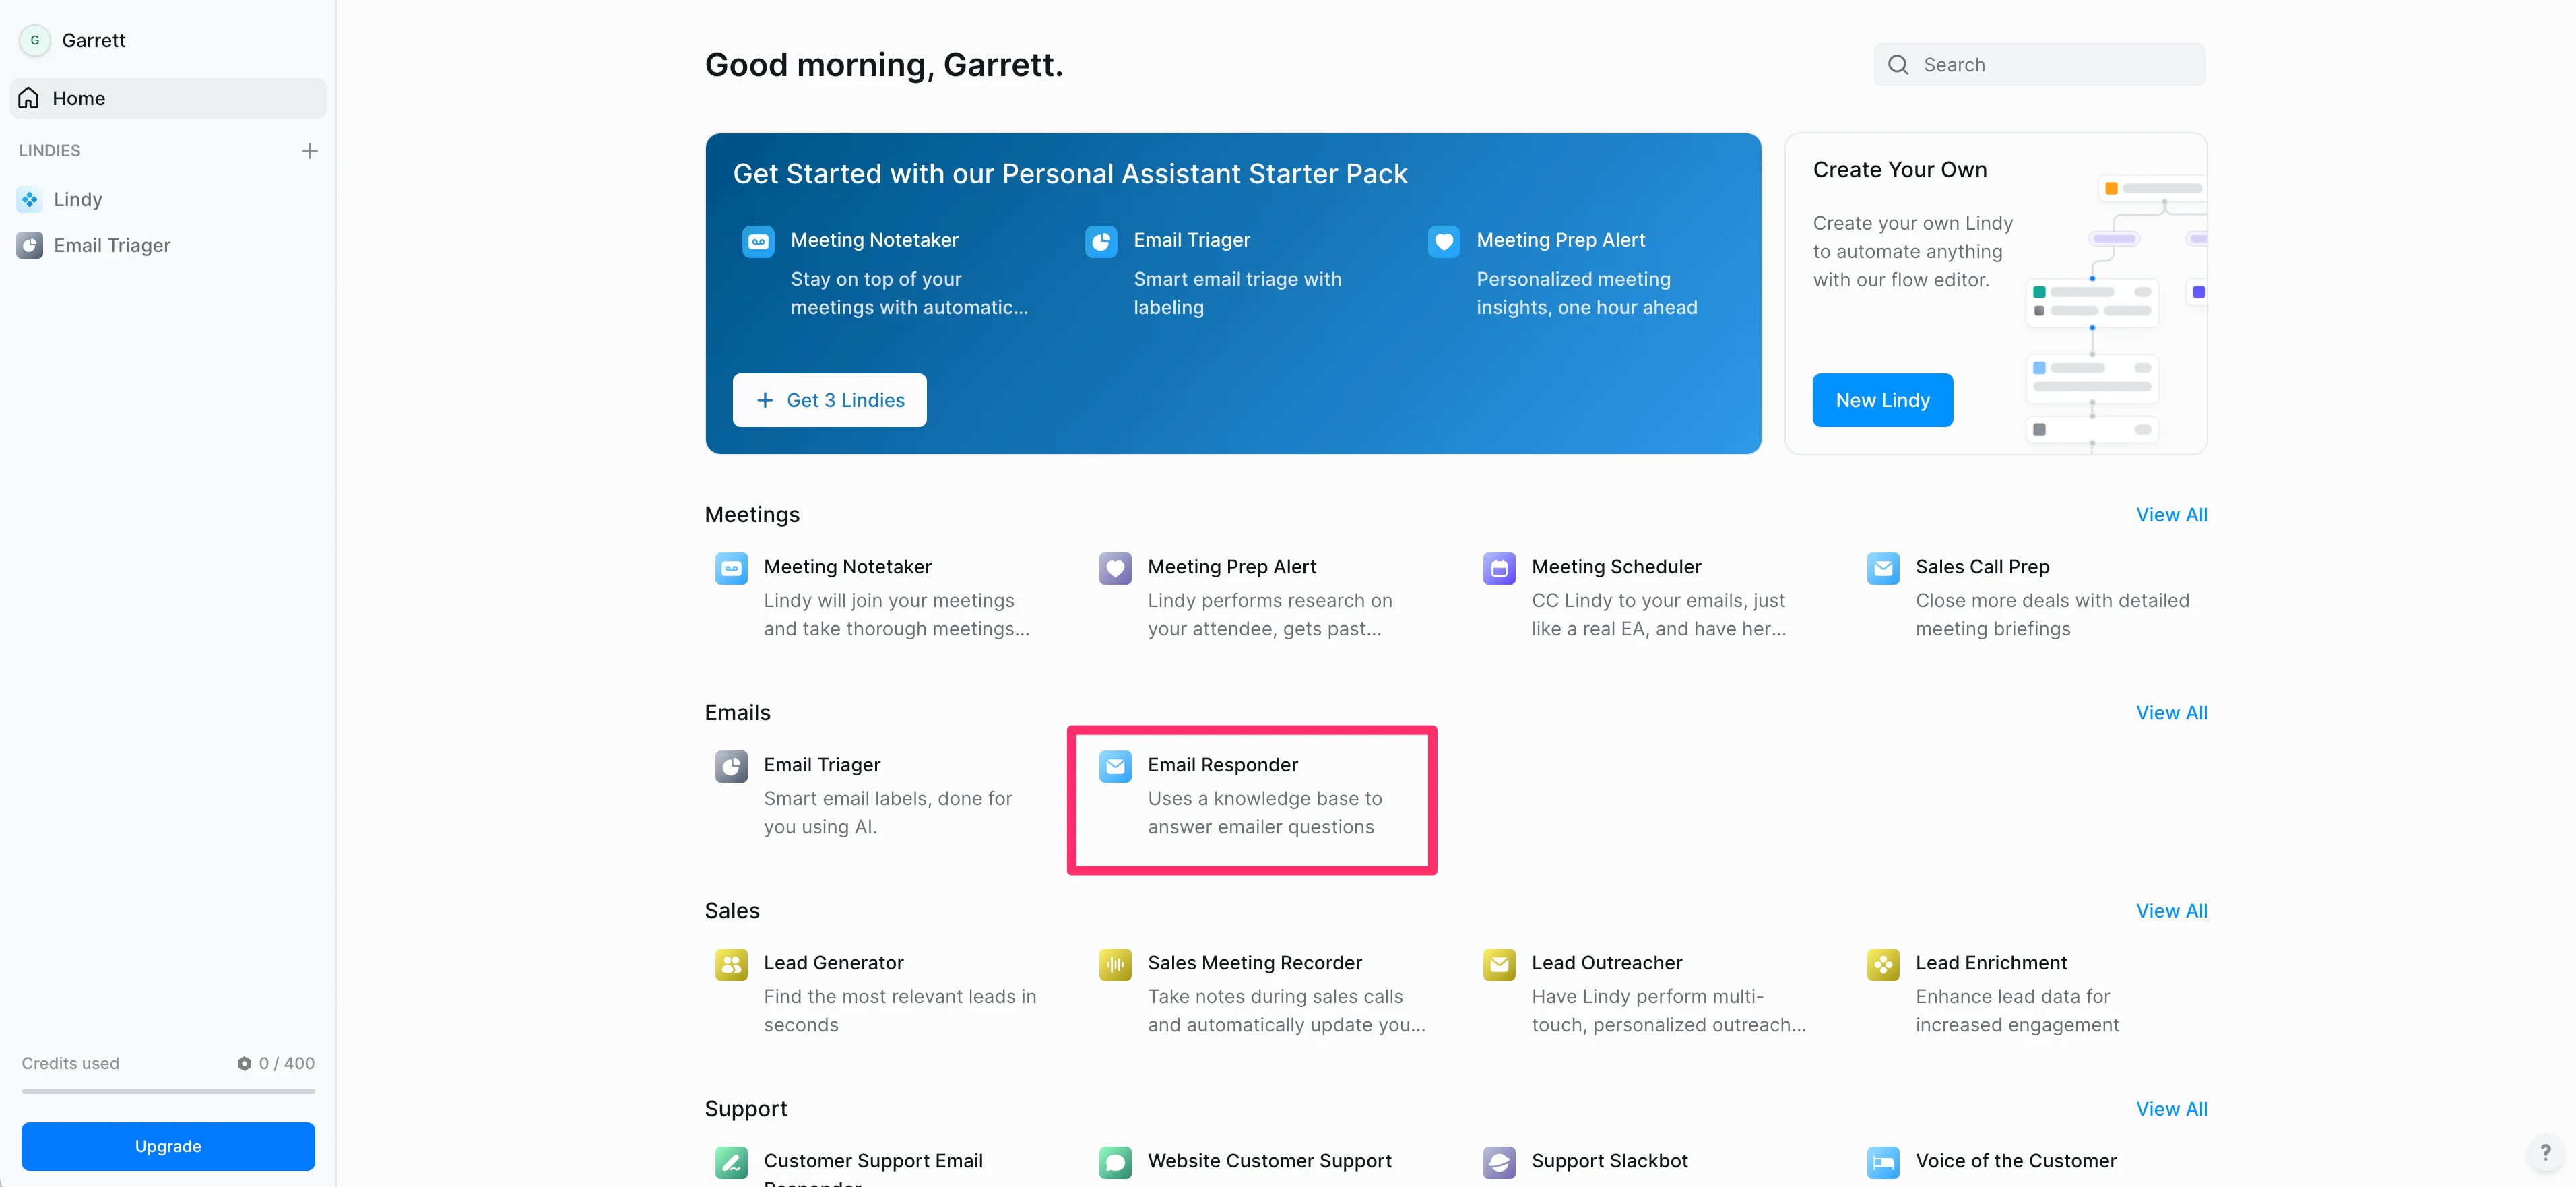The width and height of the screenshot is (2576, 1187).
Task: Click the credits used progress bar
Action: tap(168, 1091)
